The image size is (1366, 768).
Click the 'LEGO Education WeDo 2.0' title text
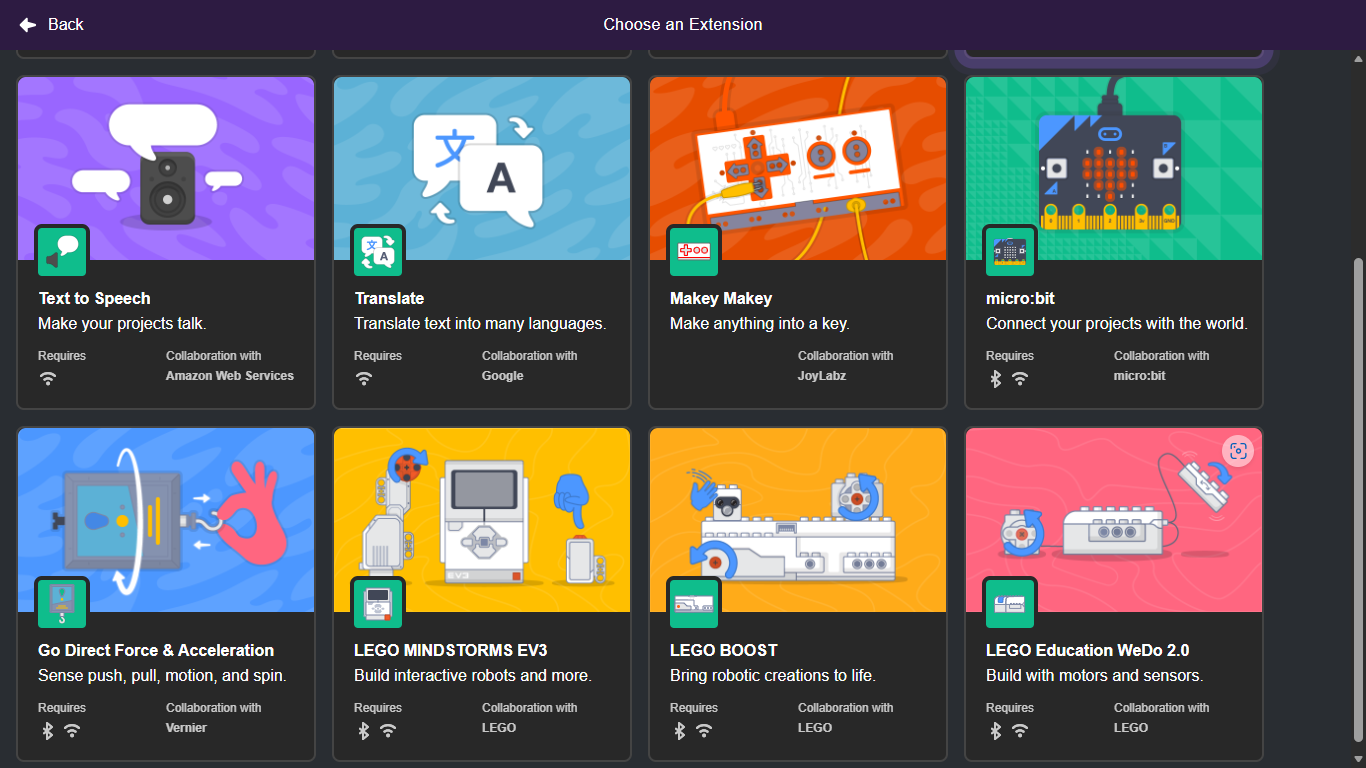pyautogui.click(x=1088, y=650)
